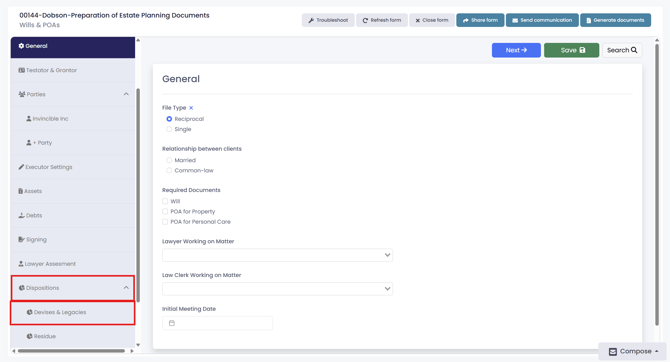Screen dimensions: 670x362
Task: Click the floppy disk icon in Save
Action: 582,50
